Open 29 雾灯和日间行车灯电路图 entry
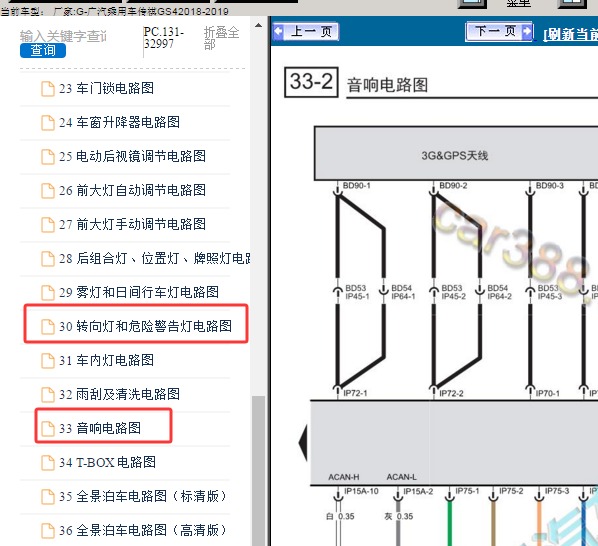Screen dimensions: 598x546 tap(139, 292)
